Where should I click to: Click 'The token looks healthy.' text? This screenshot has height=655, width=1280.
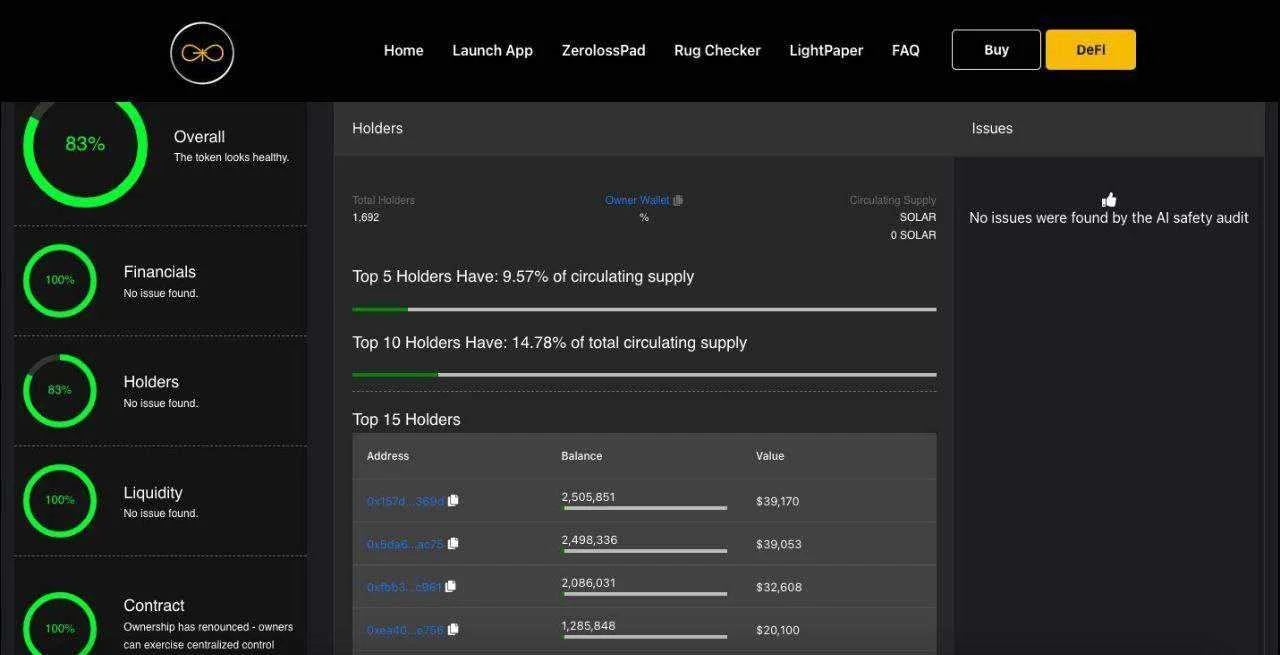(231, 157)
